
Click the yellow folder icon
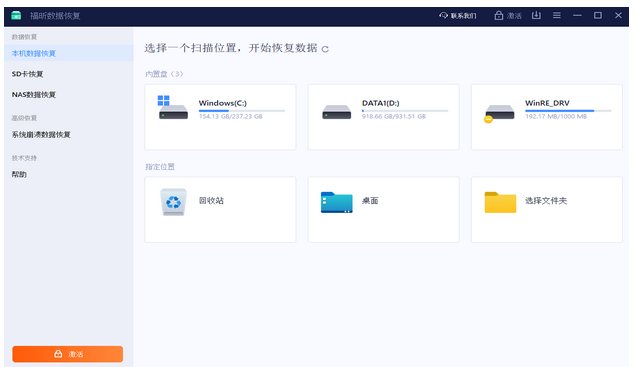coord(500,202)
